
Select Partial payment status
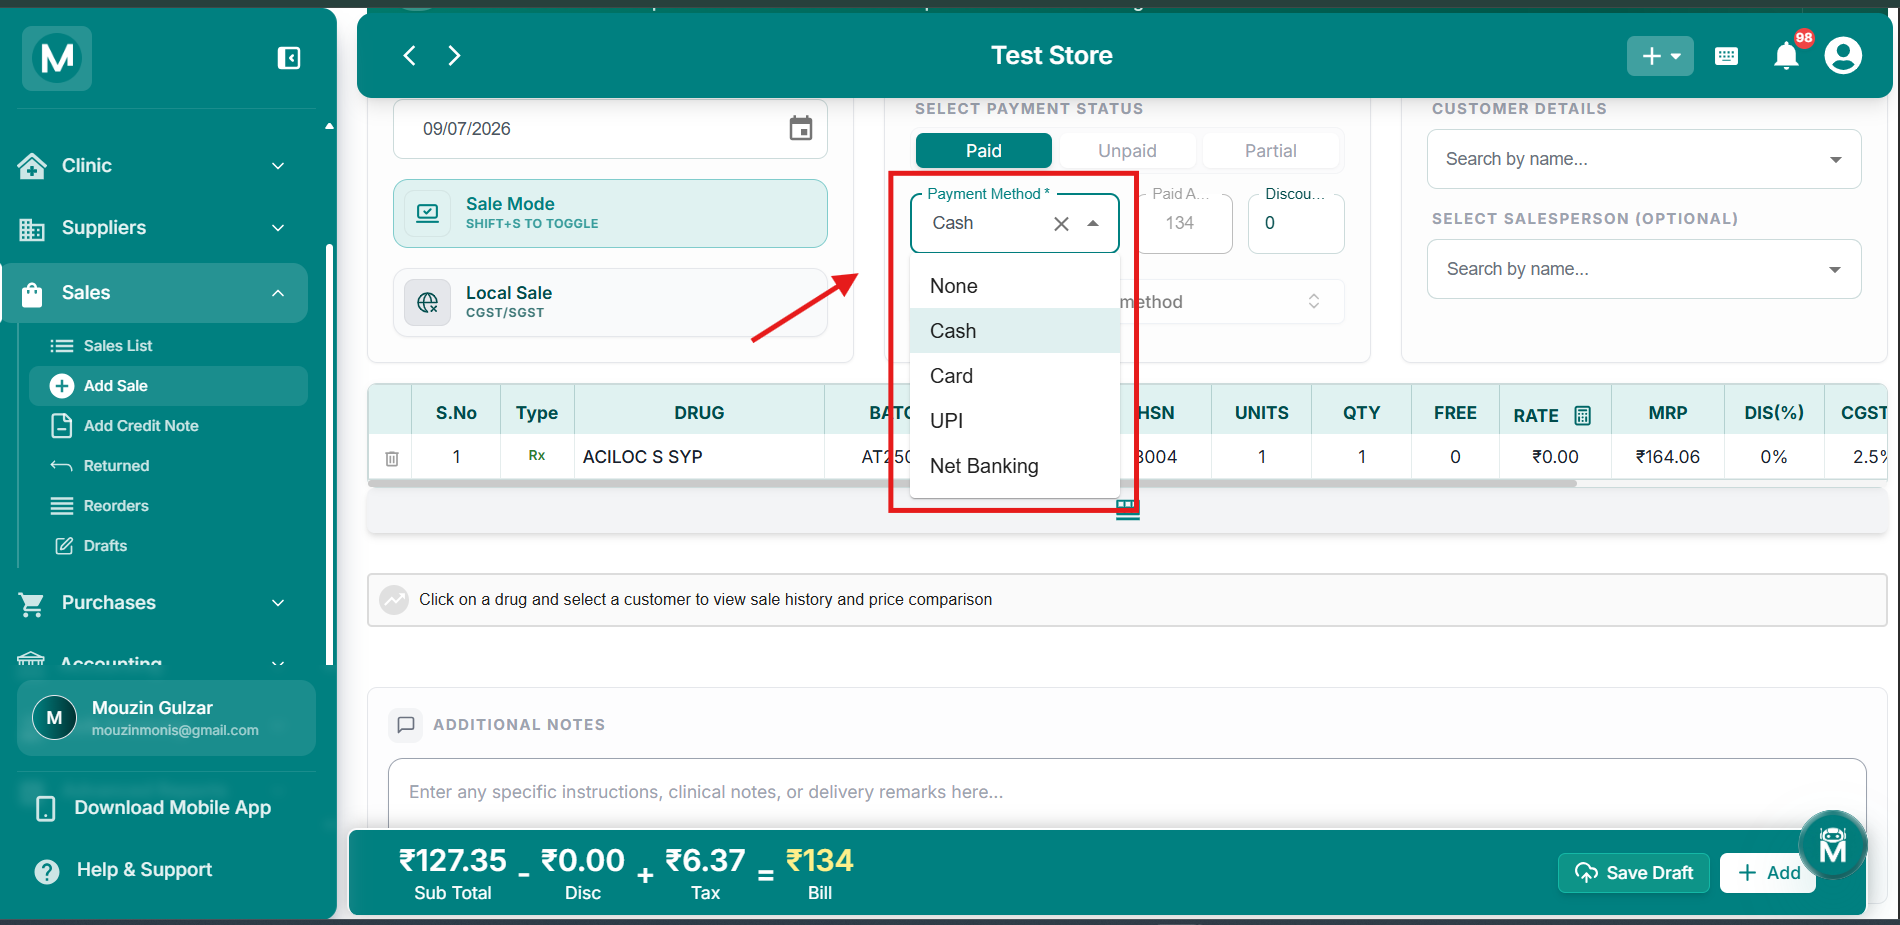pyautogui.click(x=1270, y=151)
